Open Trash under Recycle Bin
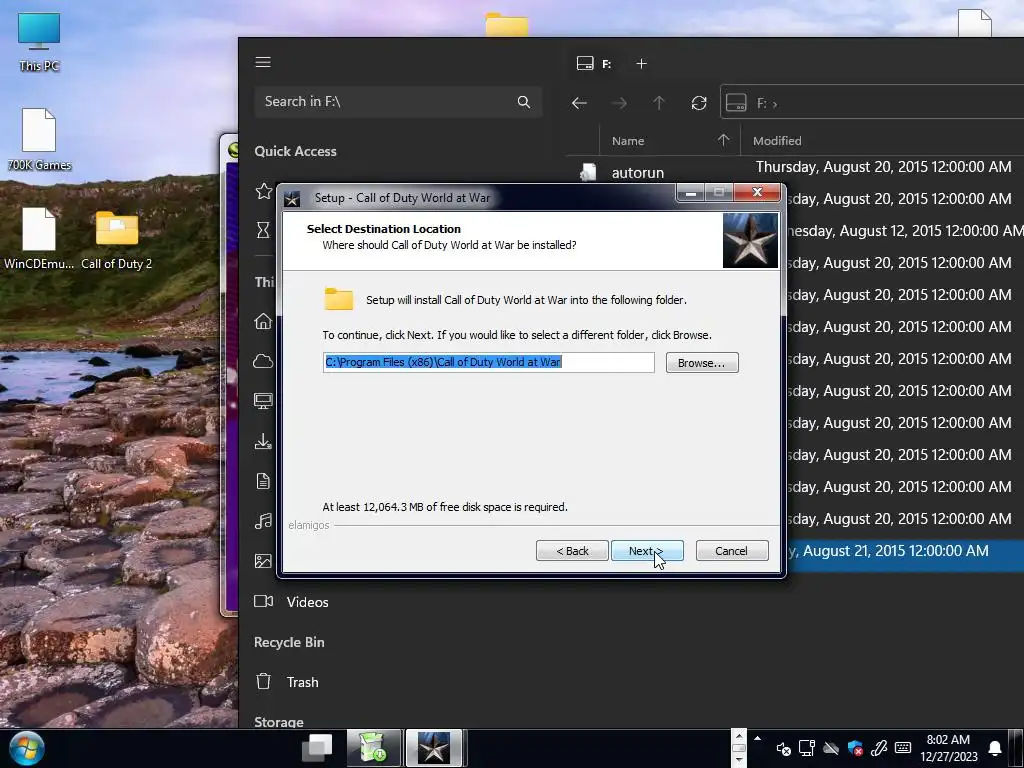This screenshot has height=768, width=1024. click(287, 682)
